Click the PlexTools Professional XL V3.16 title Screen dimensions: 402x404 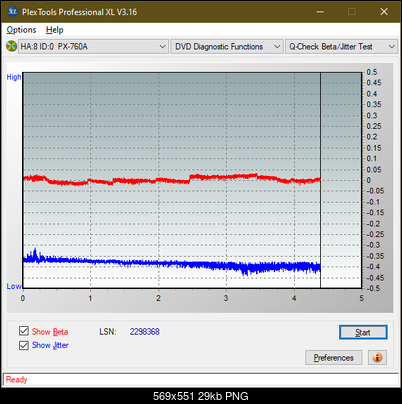click(79, 12)
